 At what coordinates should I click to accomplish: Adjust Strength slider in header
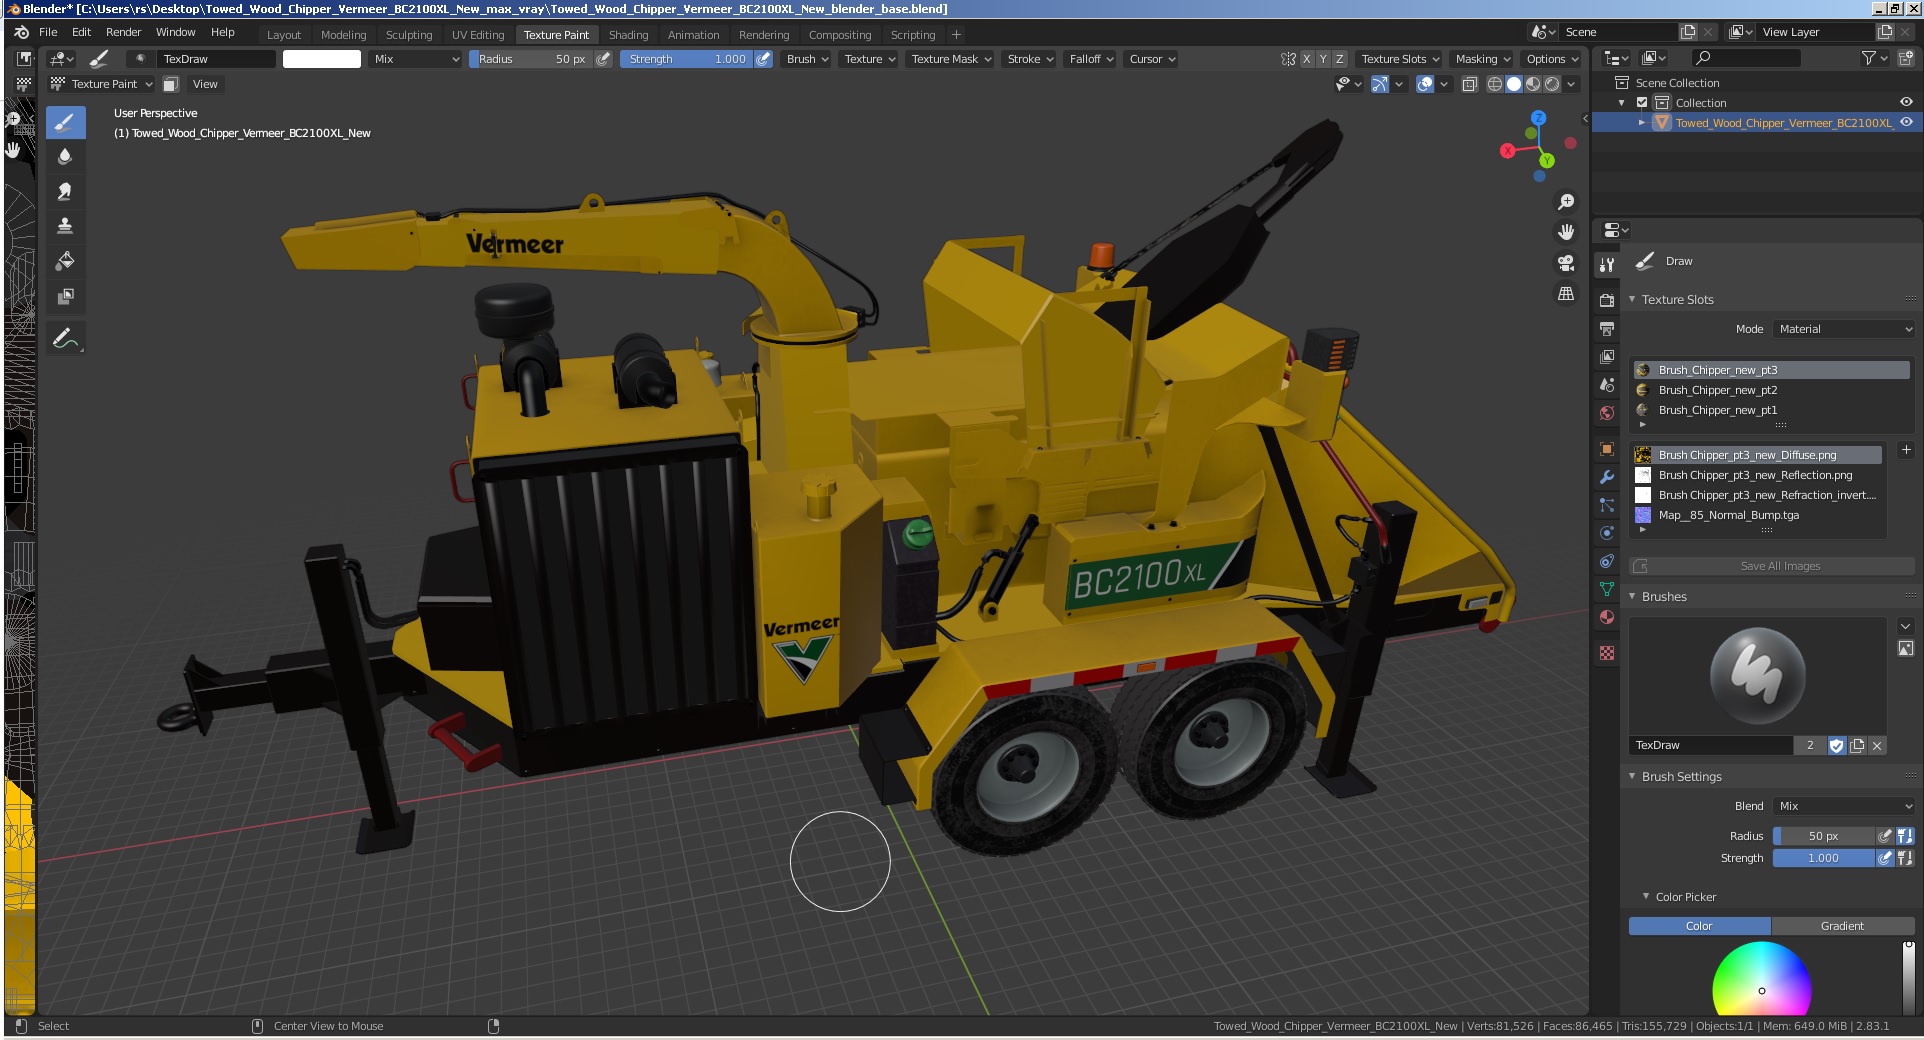pos(687,59)
